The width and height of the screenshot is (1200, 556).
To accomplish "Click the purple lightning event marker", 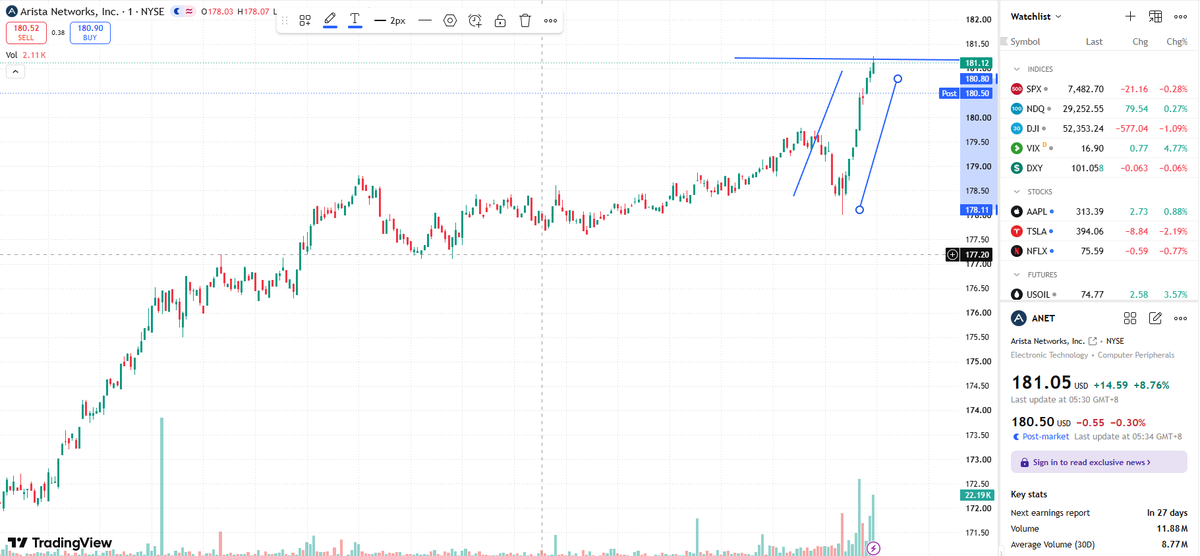I will (874, 548).
